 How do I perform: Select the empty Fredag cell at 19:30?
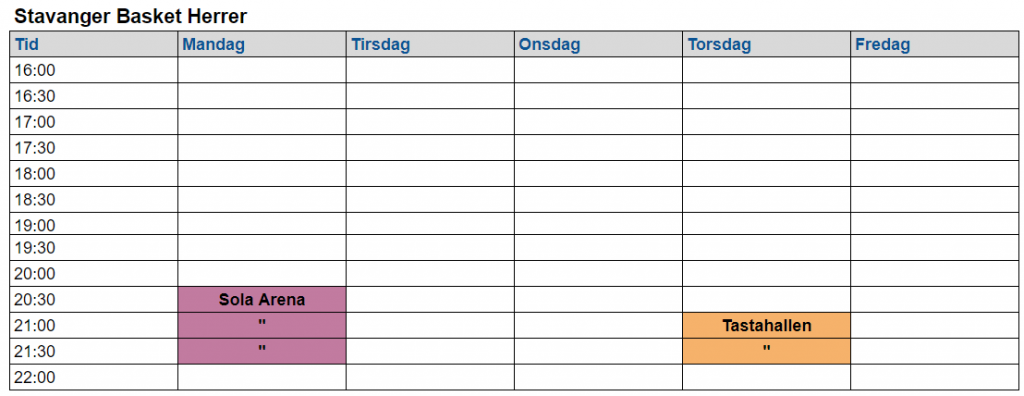click(935, 248)
